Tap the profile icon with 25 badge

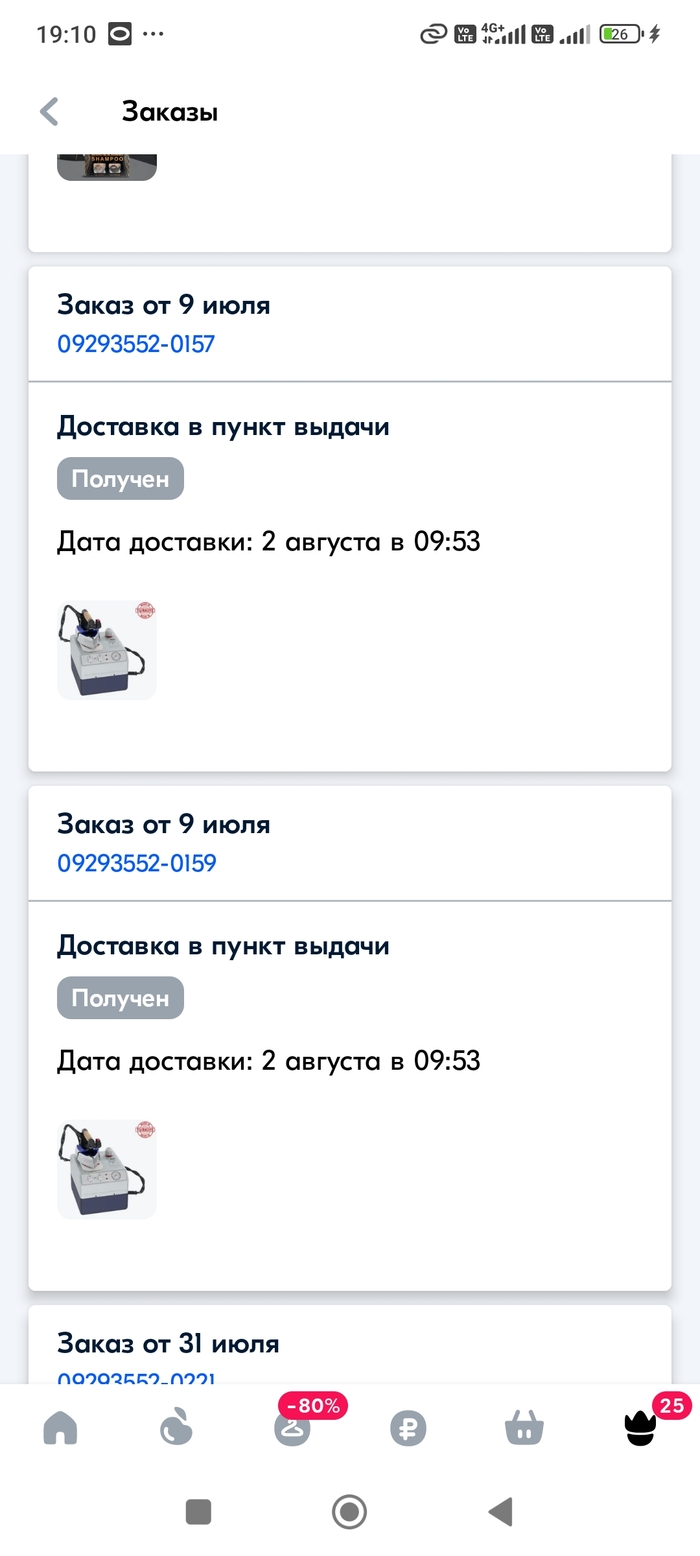(640, 1428)
